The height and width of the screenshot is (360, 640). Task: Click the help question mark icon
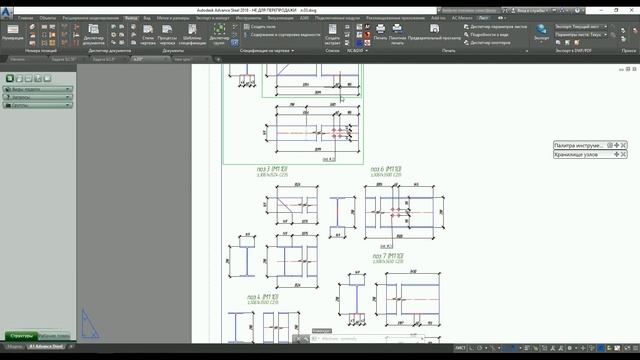point(578,11)
